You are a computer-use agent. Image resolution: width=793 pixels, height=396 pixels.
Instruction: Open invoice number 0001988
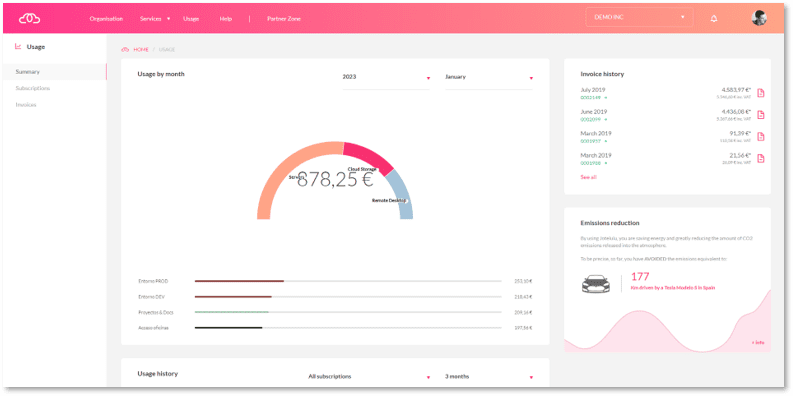click(590, 163)
